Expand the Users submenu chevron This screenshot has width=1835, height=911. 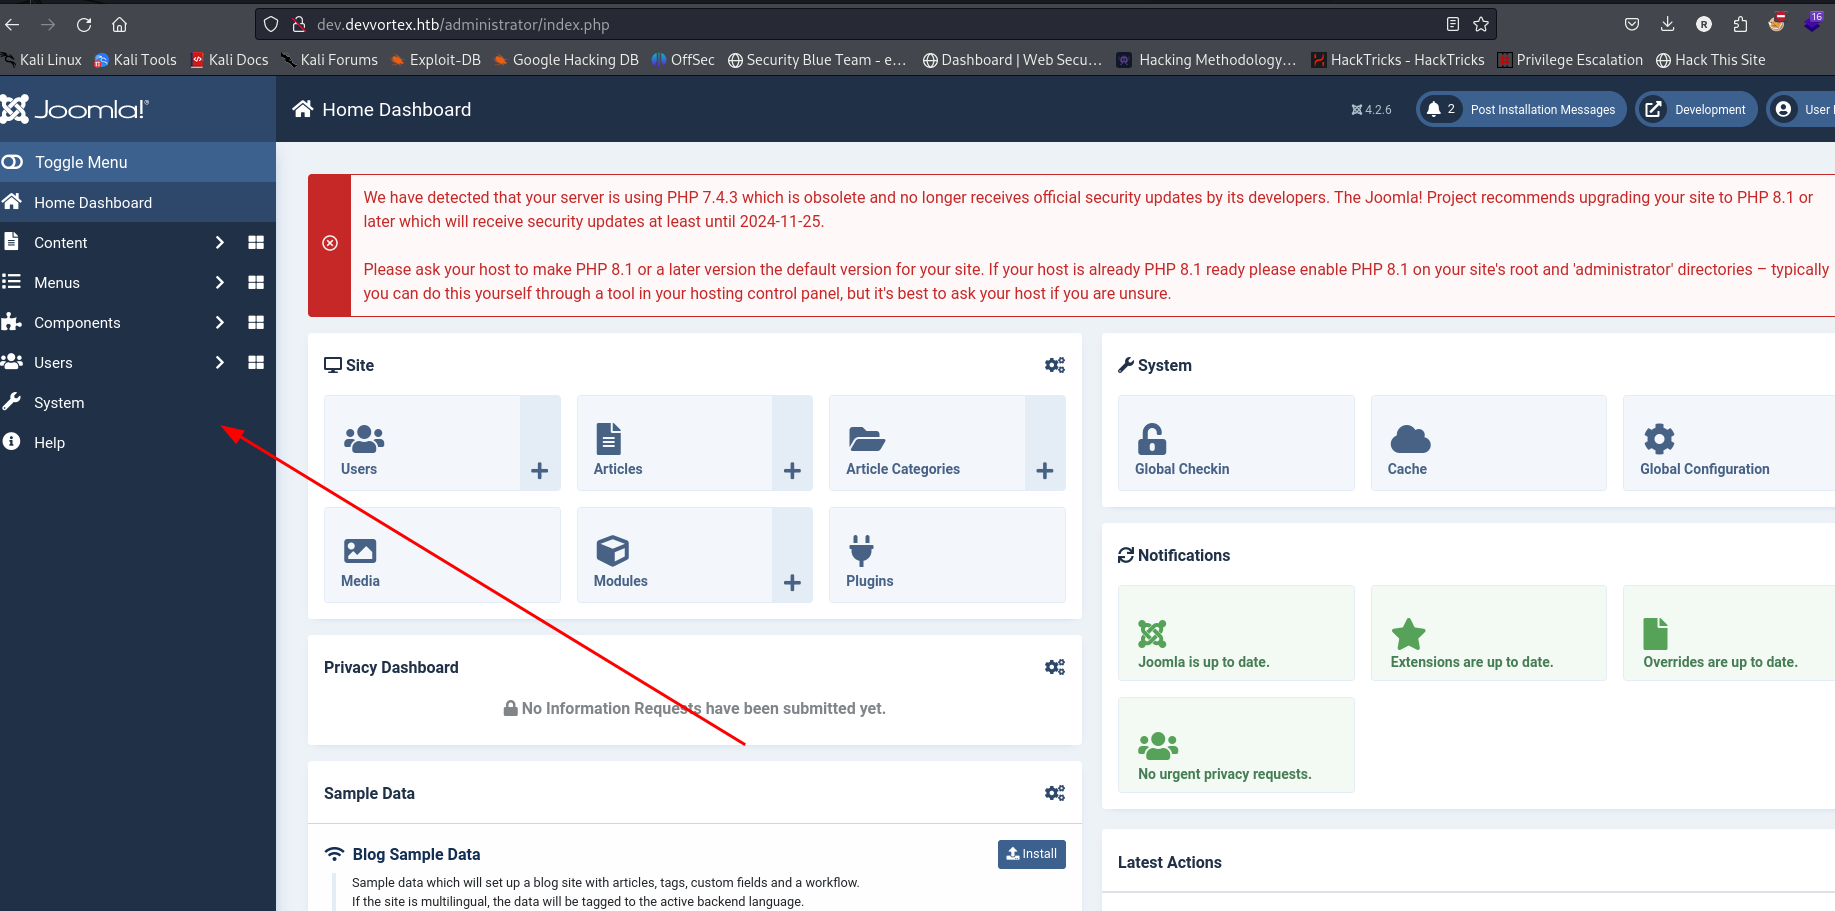pyautogui.click(x=219, y=363)
